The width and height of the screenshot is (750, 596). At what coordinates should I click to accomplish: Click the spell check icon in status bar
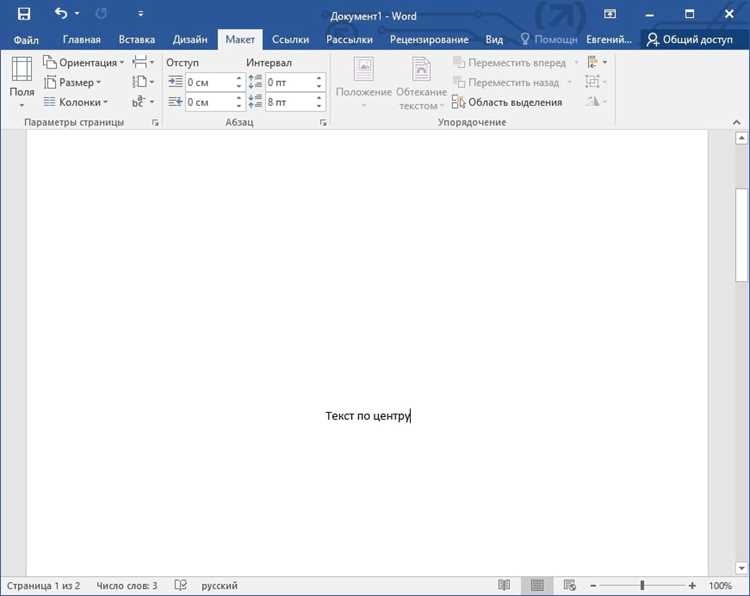180,585
